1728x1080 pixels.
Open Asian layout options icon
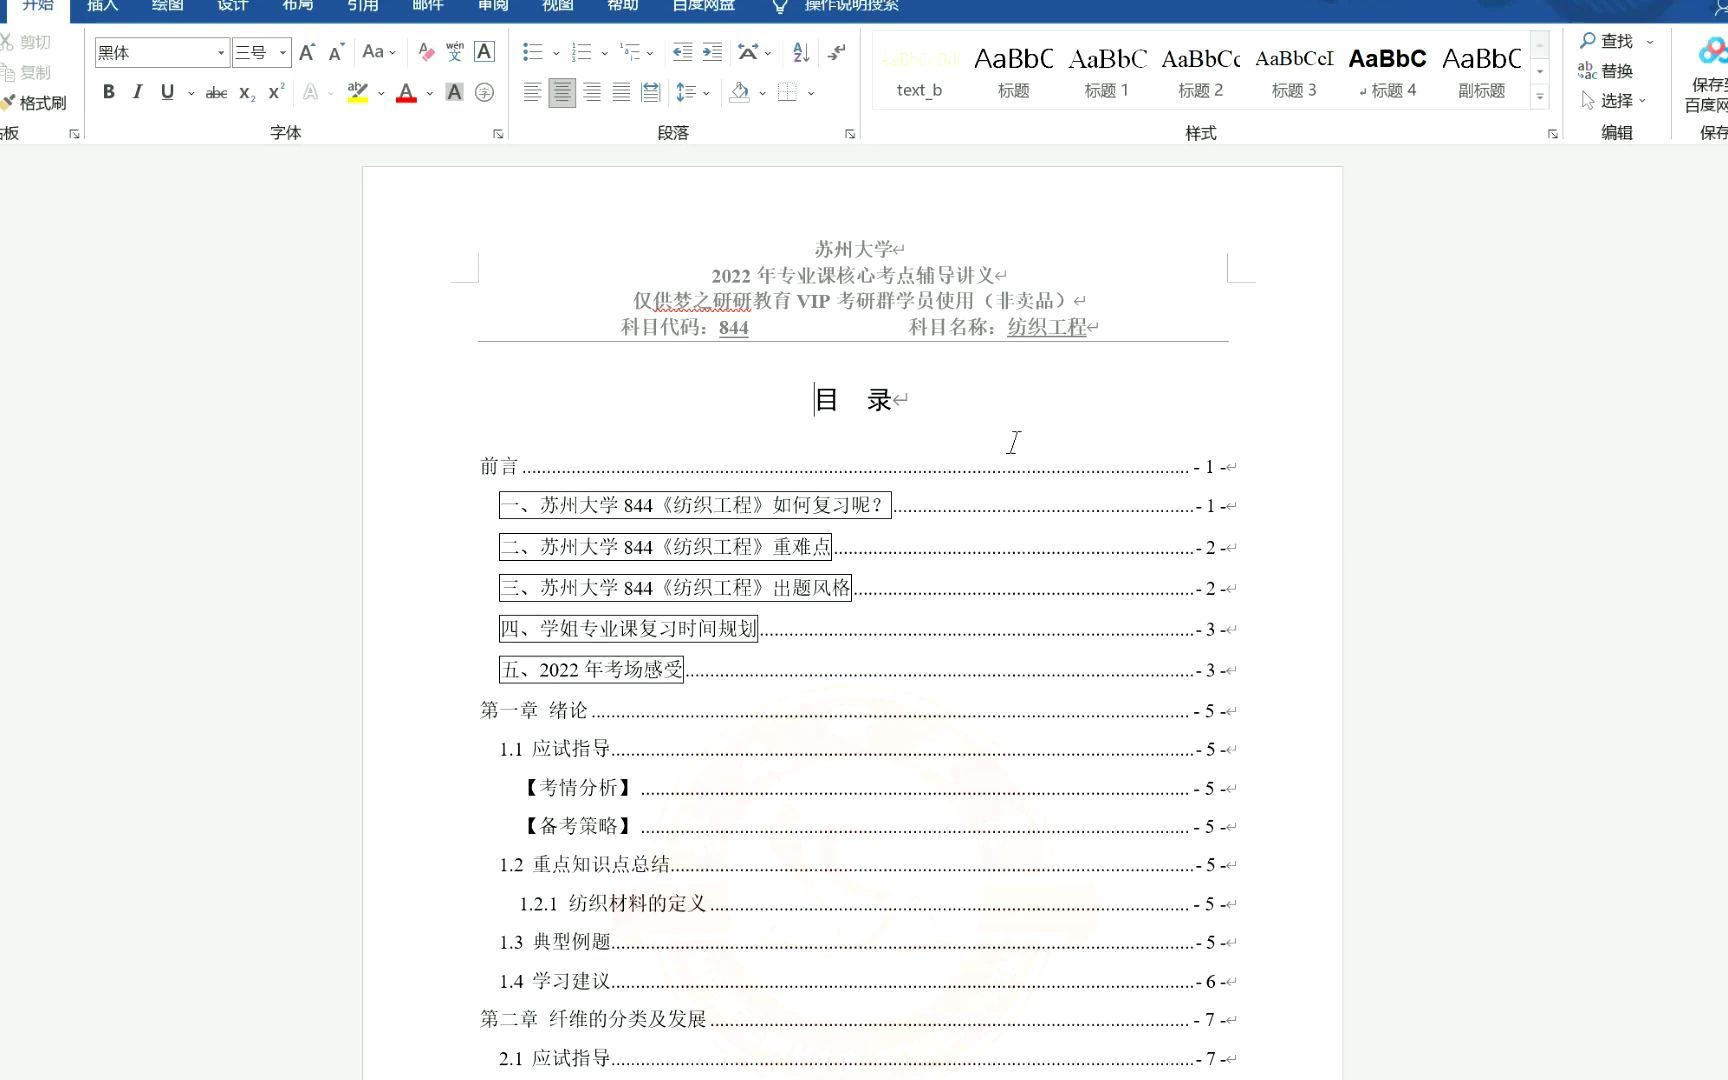click(x=748, y=52)
